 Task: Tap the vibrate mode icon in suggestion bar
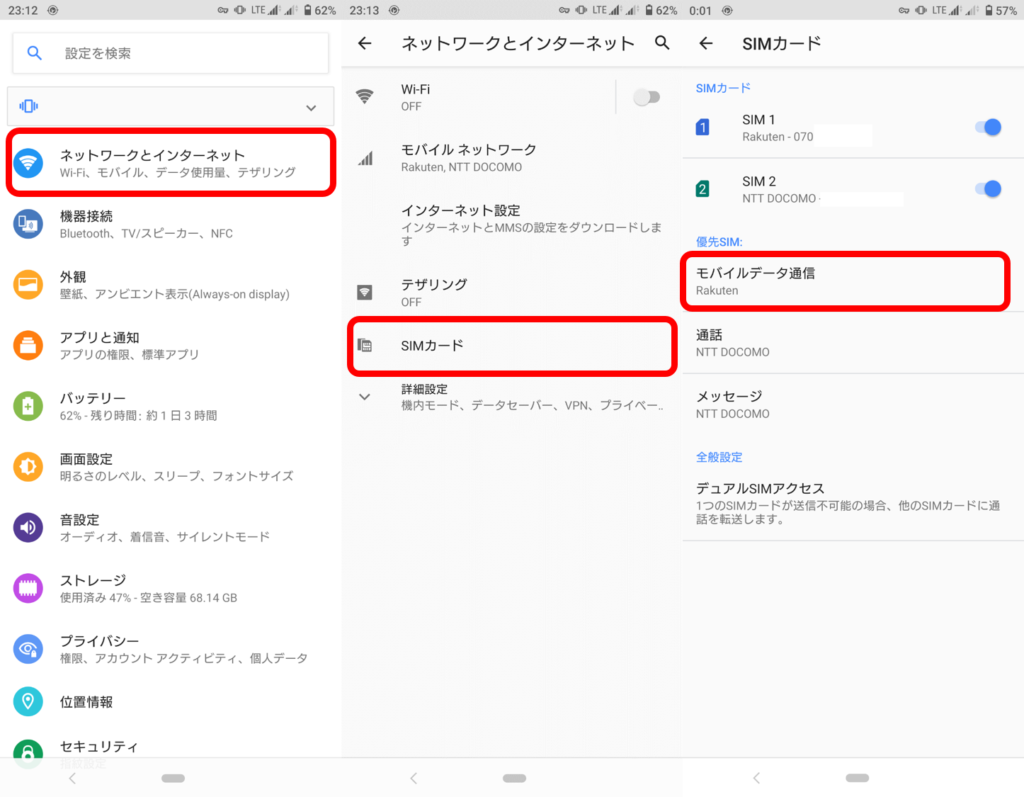coord(29,106)
